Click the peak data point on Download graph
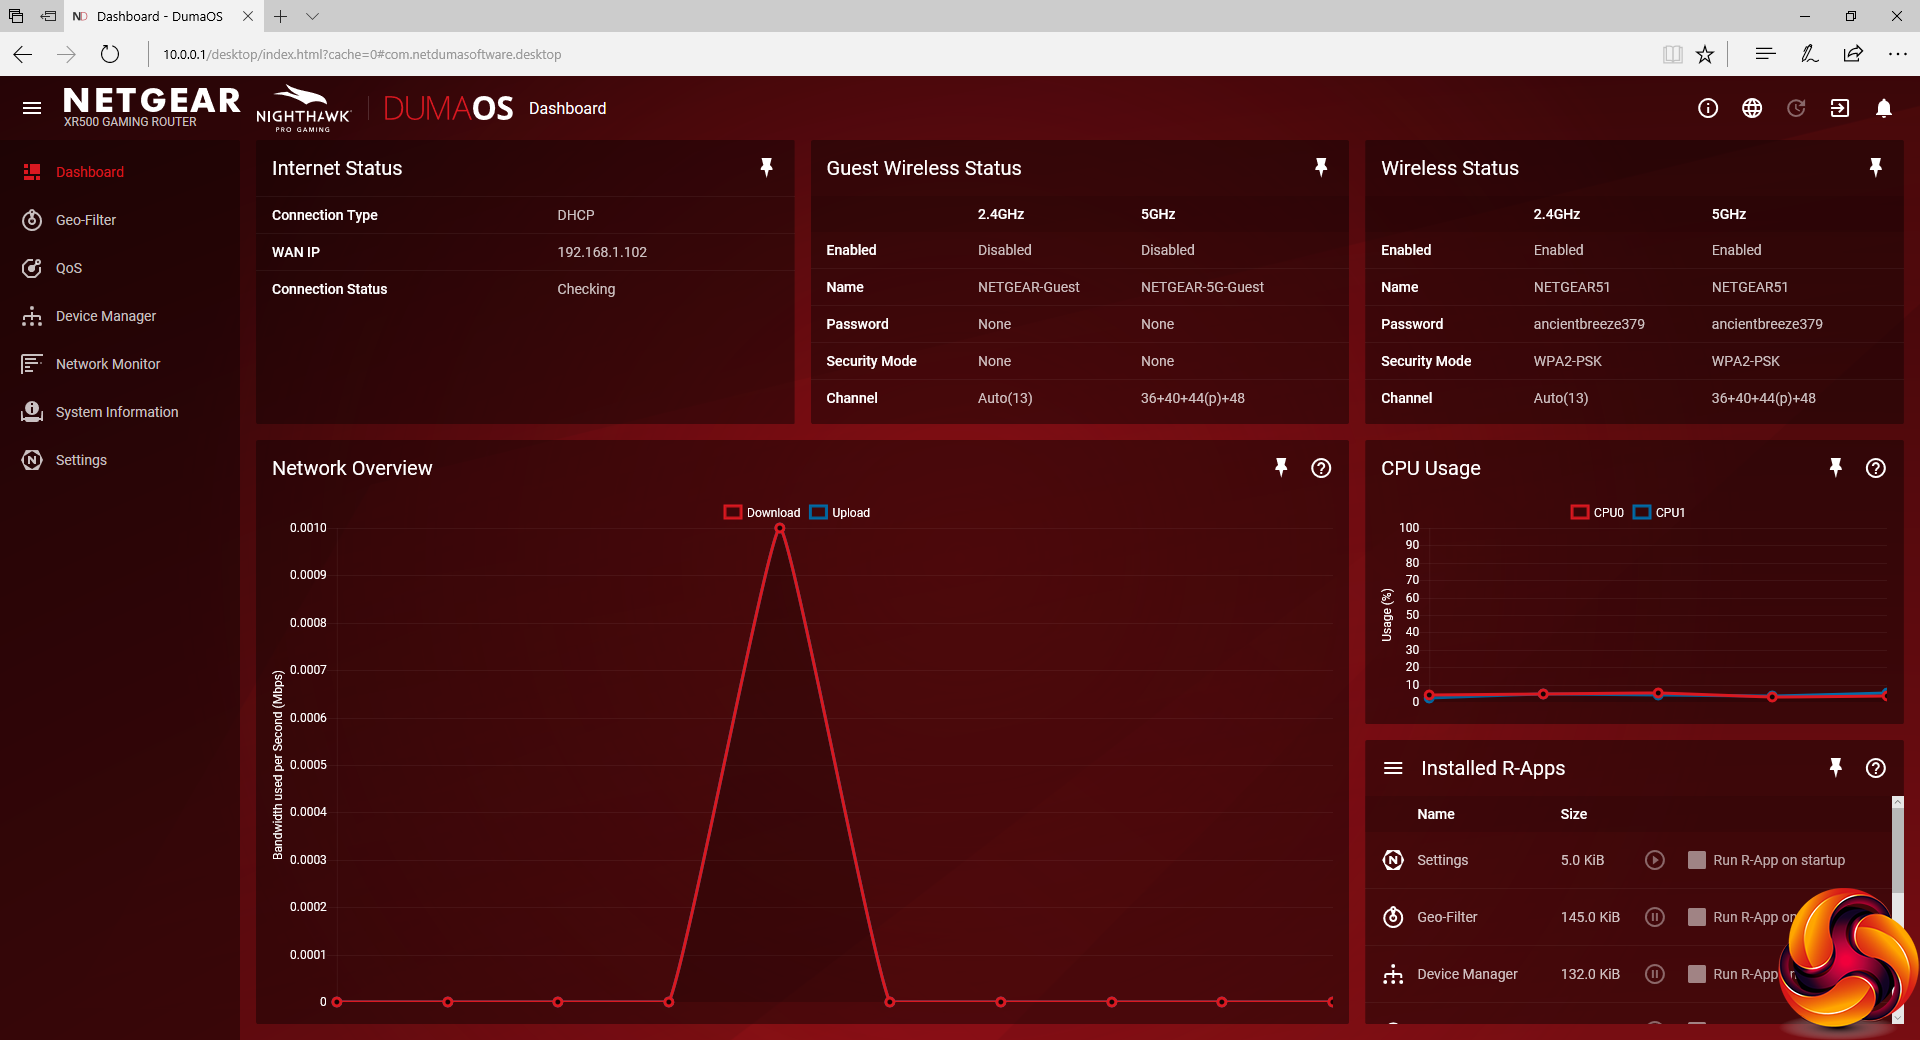Viewport: 1920px width, 1040px height. click(780, 529)
